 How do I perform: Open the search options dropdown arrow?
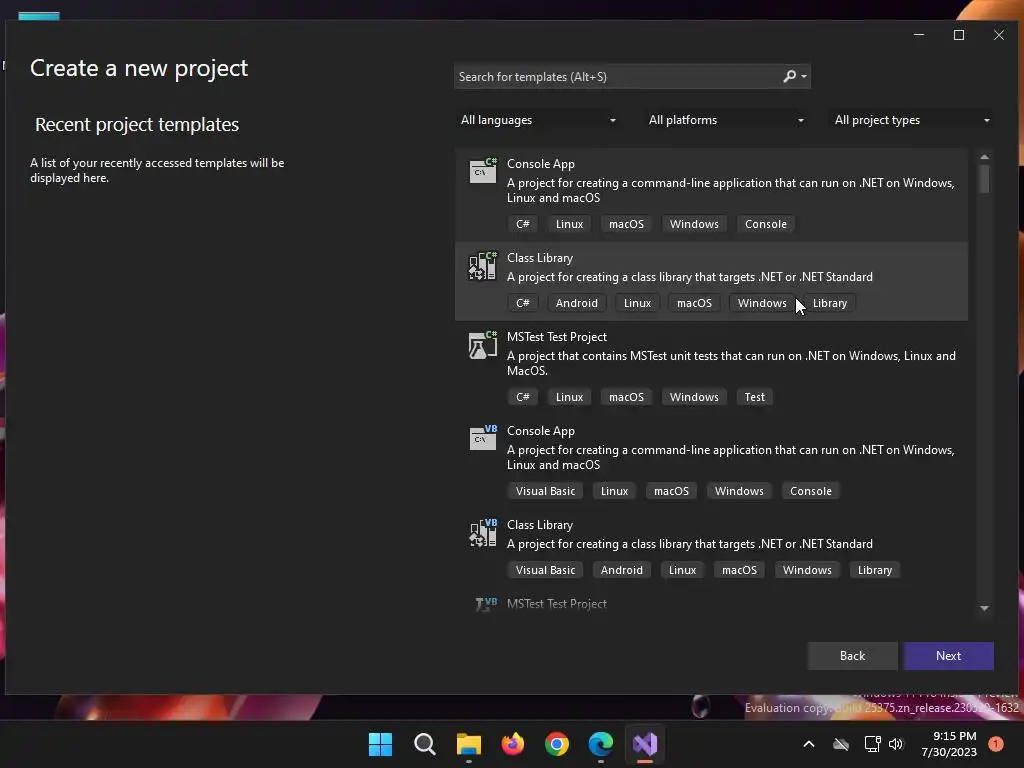804,76
